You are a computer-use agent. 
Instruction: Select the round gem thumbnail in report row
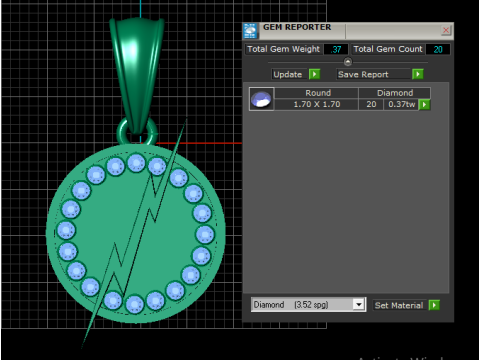pyautogui.click(x=261, y=99)
